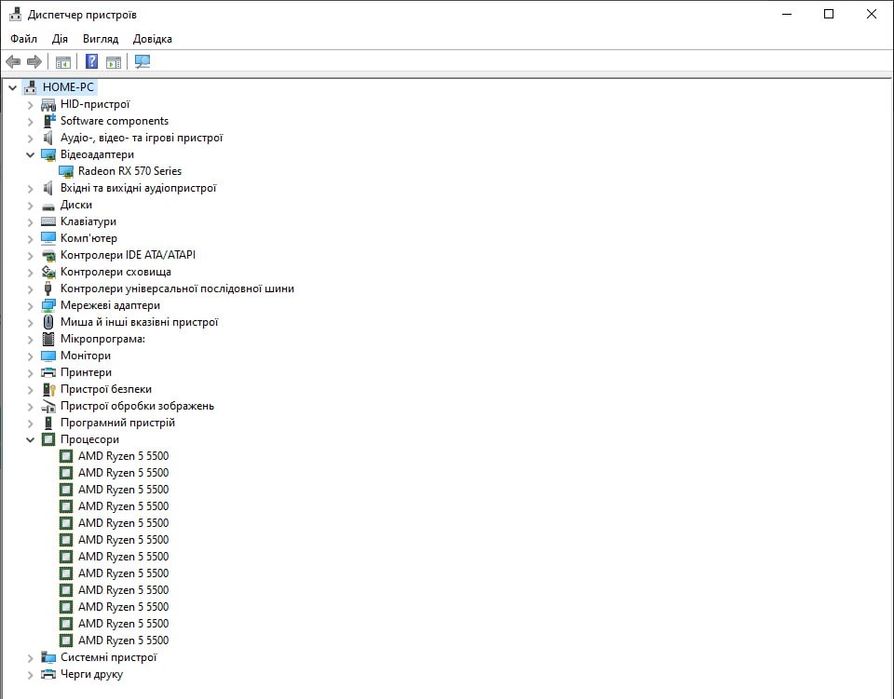Screen dimensions: 894x699
Task: Select the Radeon RX 570 Series entry
Action: (x=129, y=171)
